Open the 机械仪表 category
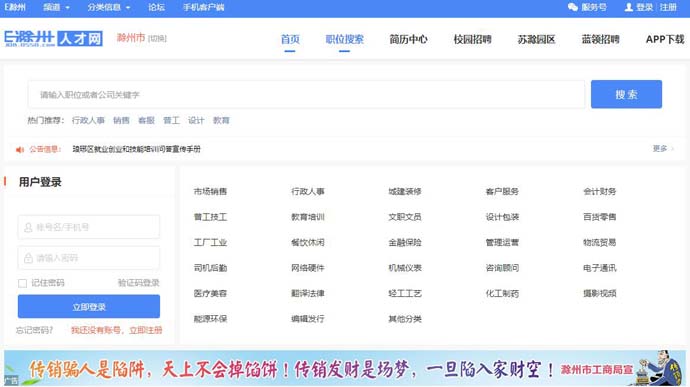Image resolution: width=690 pixels, height=387 pixels. tap(405, 268)
